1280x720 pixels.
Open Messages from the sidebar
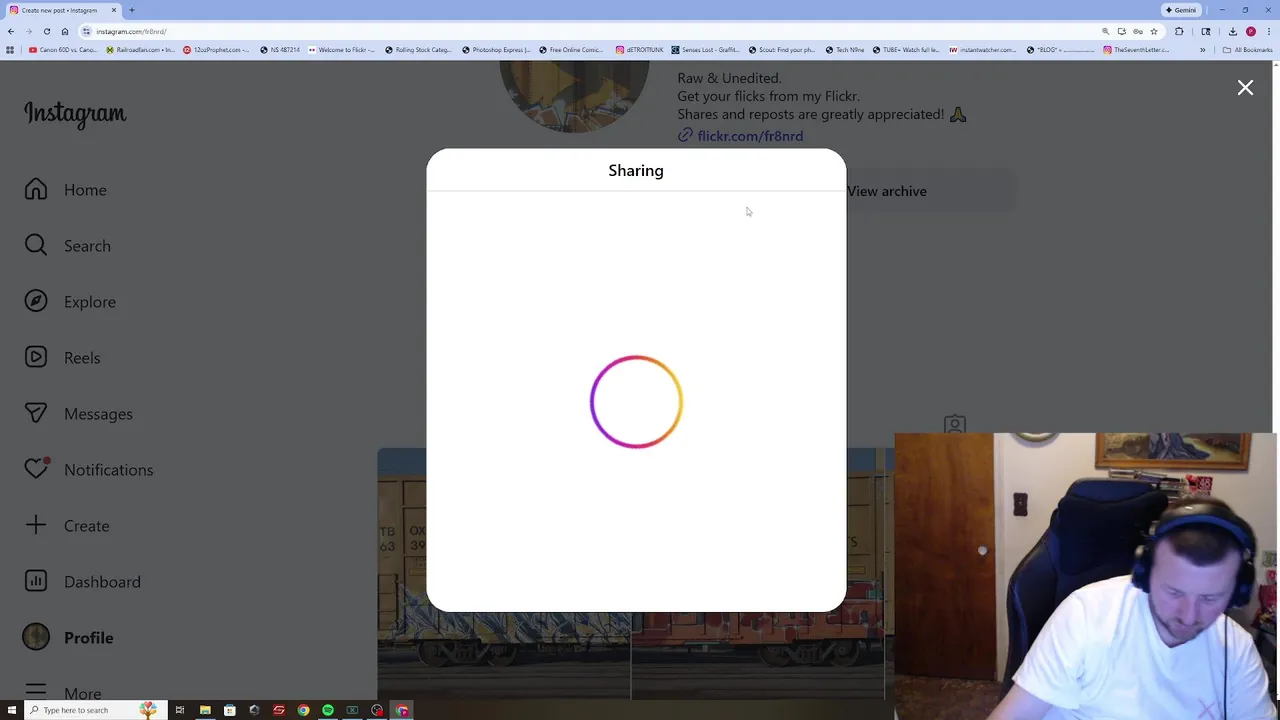[x=79, y=414]
